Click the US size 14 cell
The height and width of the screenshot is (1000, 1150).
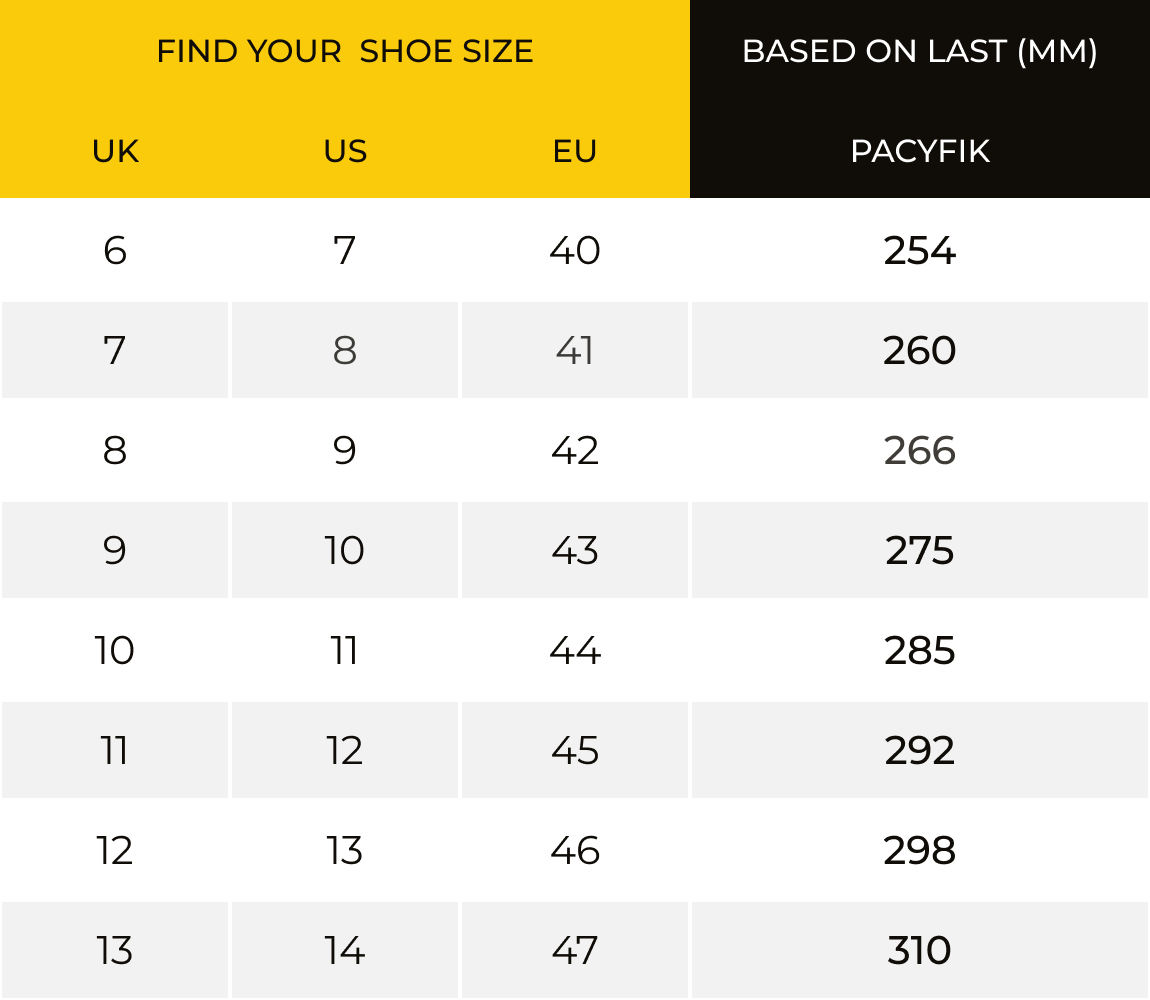pos(345,950)
